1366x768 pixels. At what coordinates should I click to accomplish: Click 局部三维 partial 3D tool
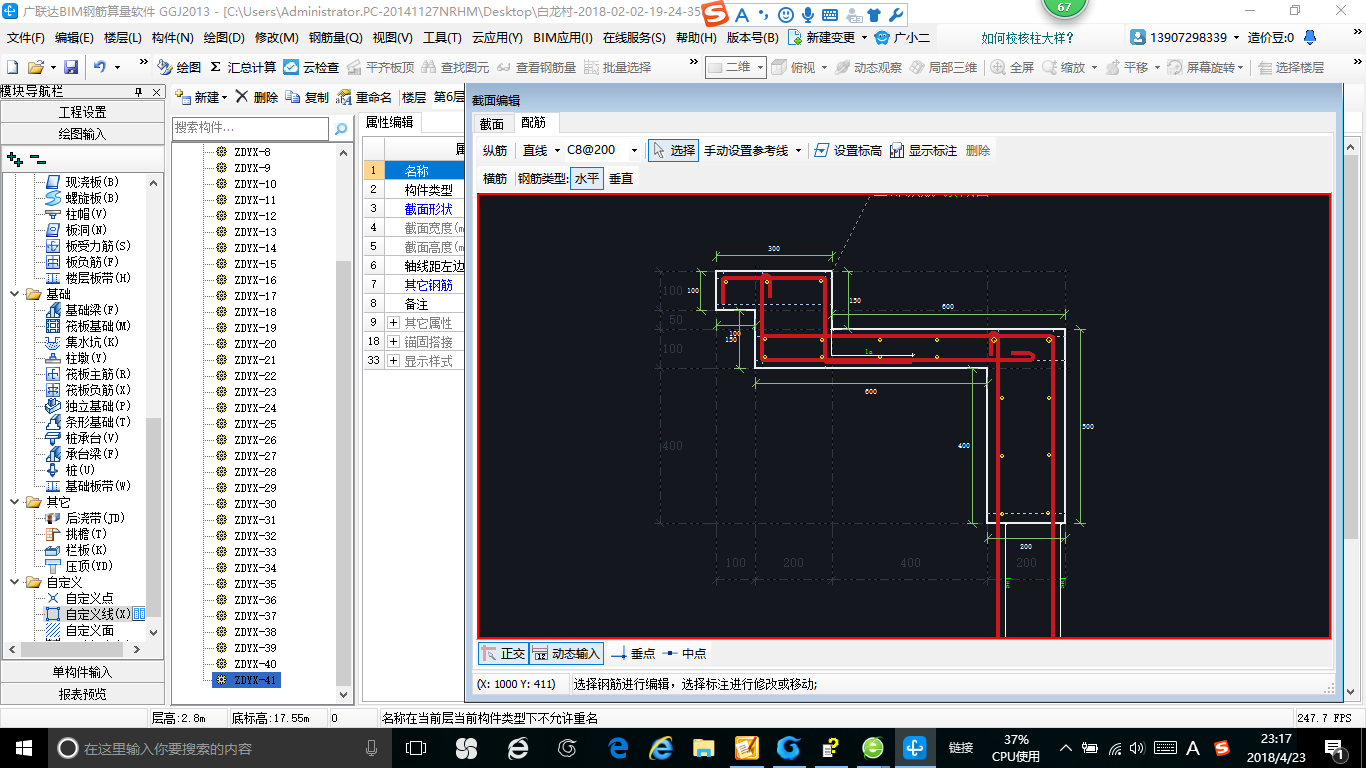[x=943, y=67]
